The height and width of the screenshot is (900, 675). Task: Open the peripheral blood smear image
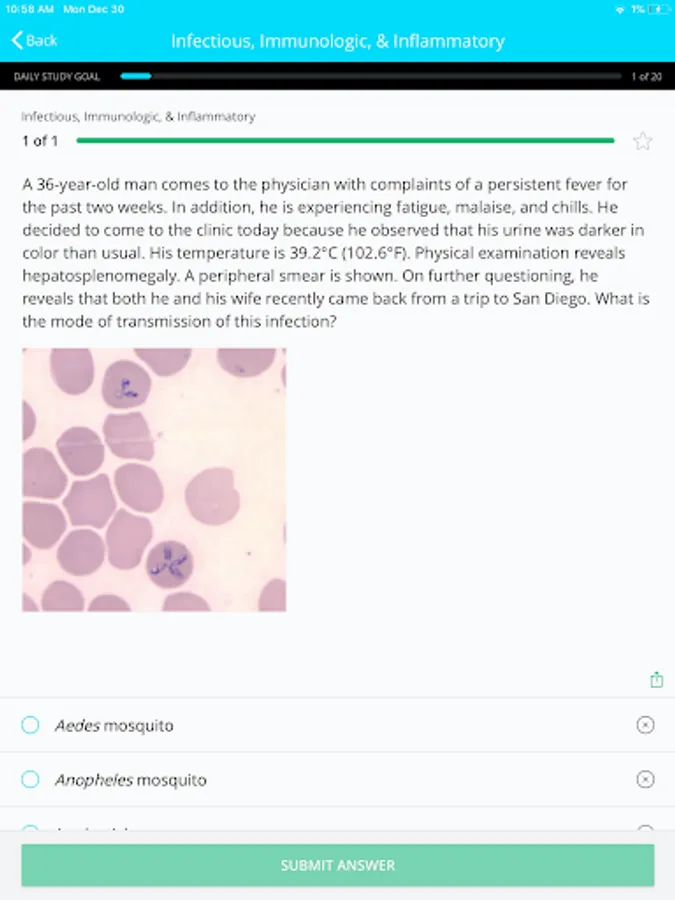154,479
